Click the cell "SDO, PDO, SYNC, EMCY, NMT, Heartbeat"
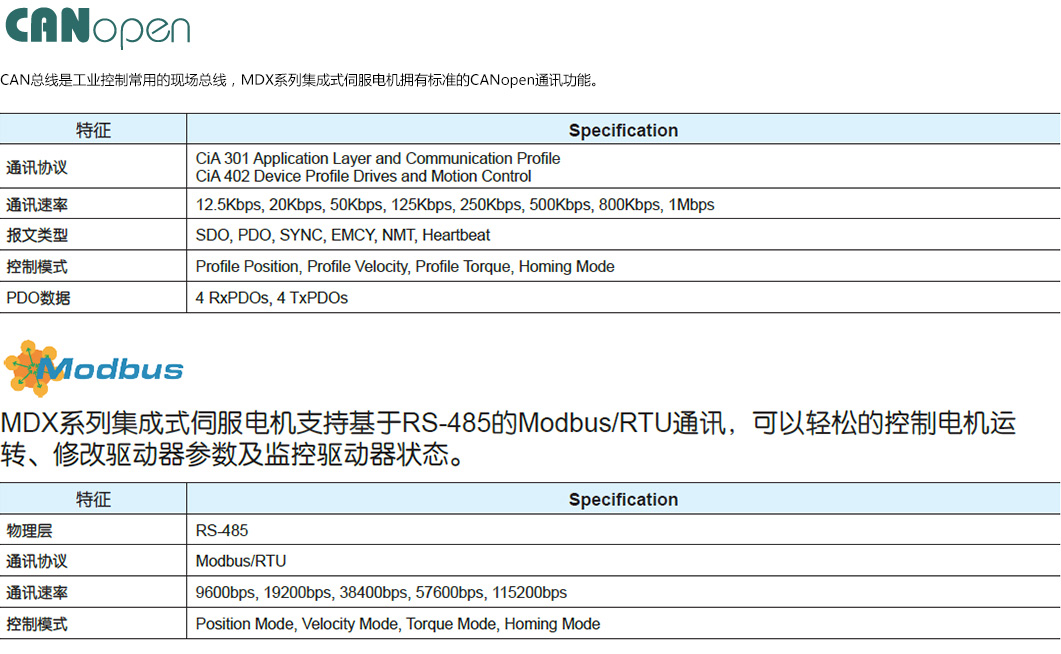 pyautogui.click(x=342, y=235)
